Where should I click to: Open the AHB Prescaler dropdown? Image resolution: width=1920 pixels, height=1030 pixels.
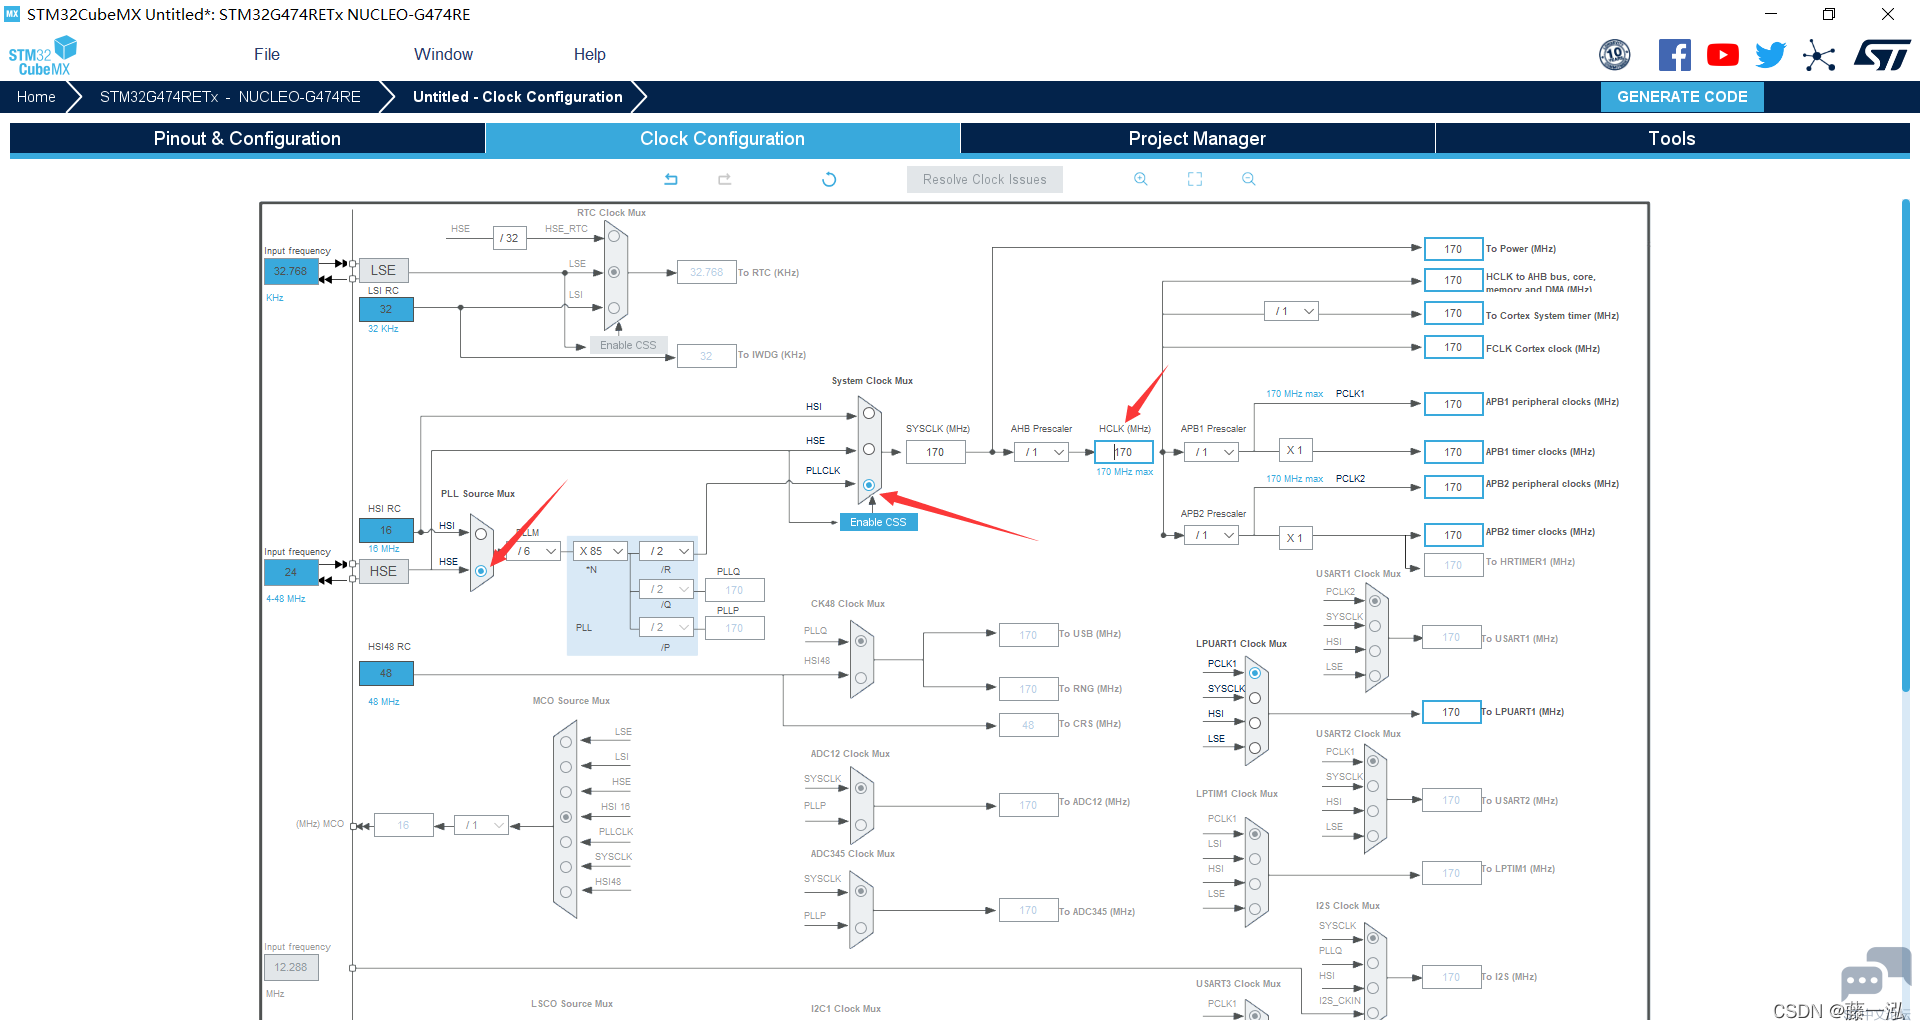[1041, 452]
